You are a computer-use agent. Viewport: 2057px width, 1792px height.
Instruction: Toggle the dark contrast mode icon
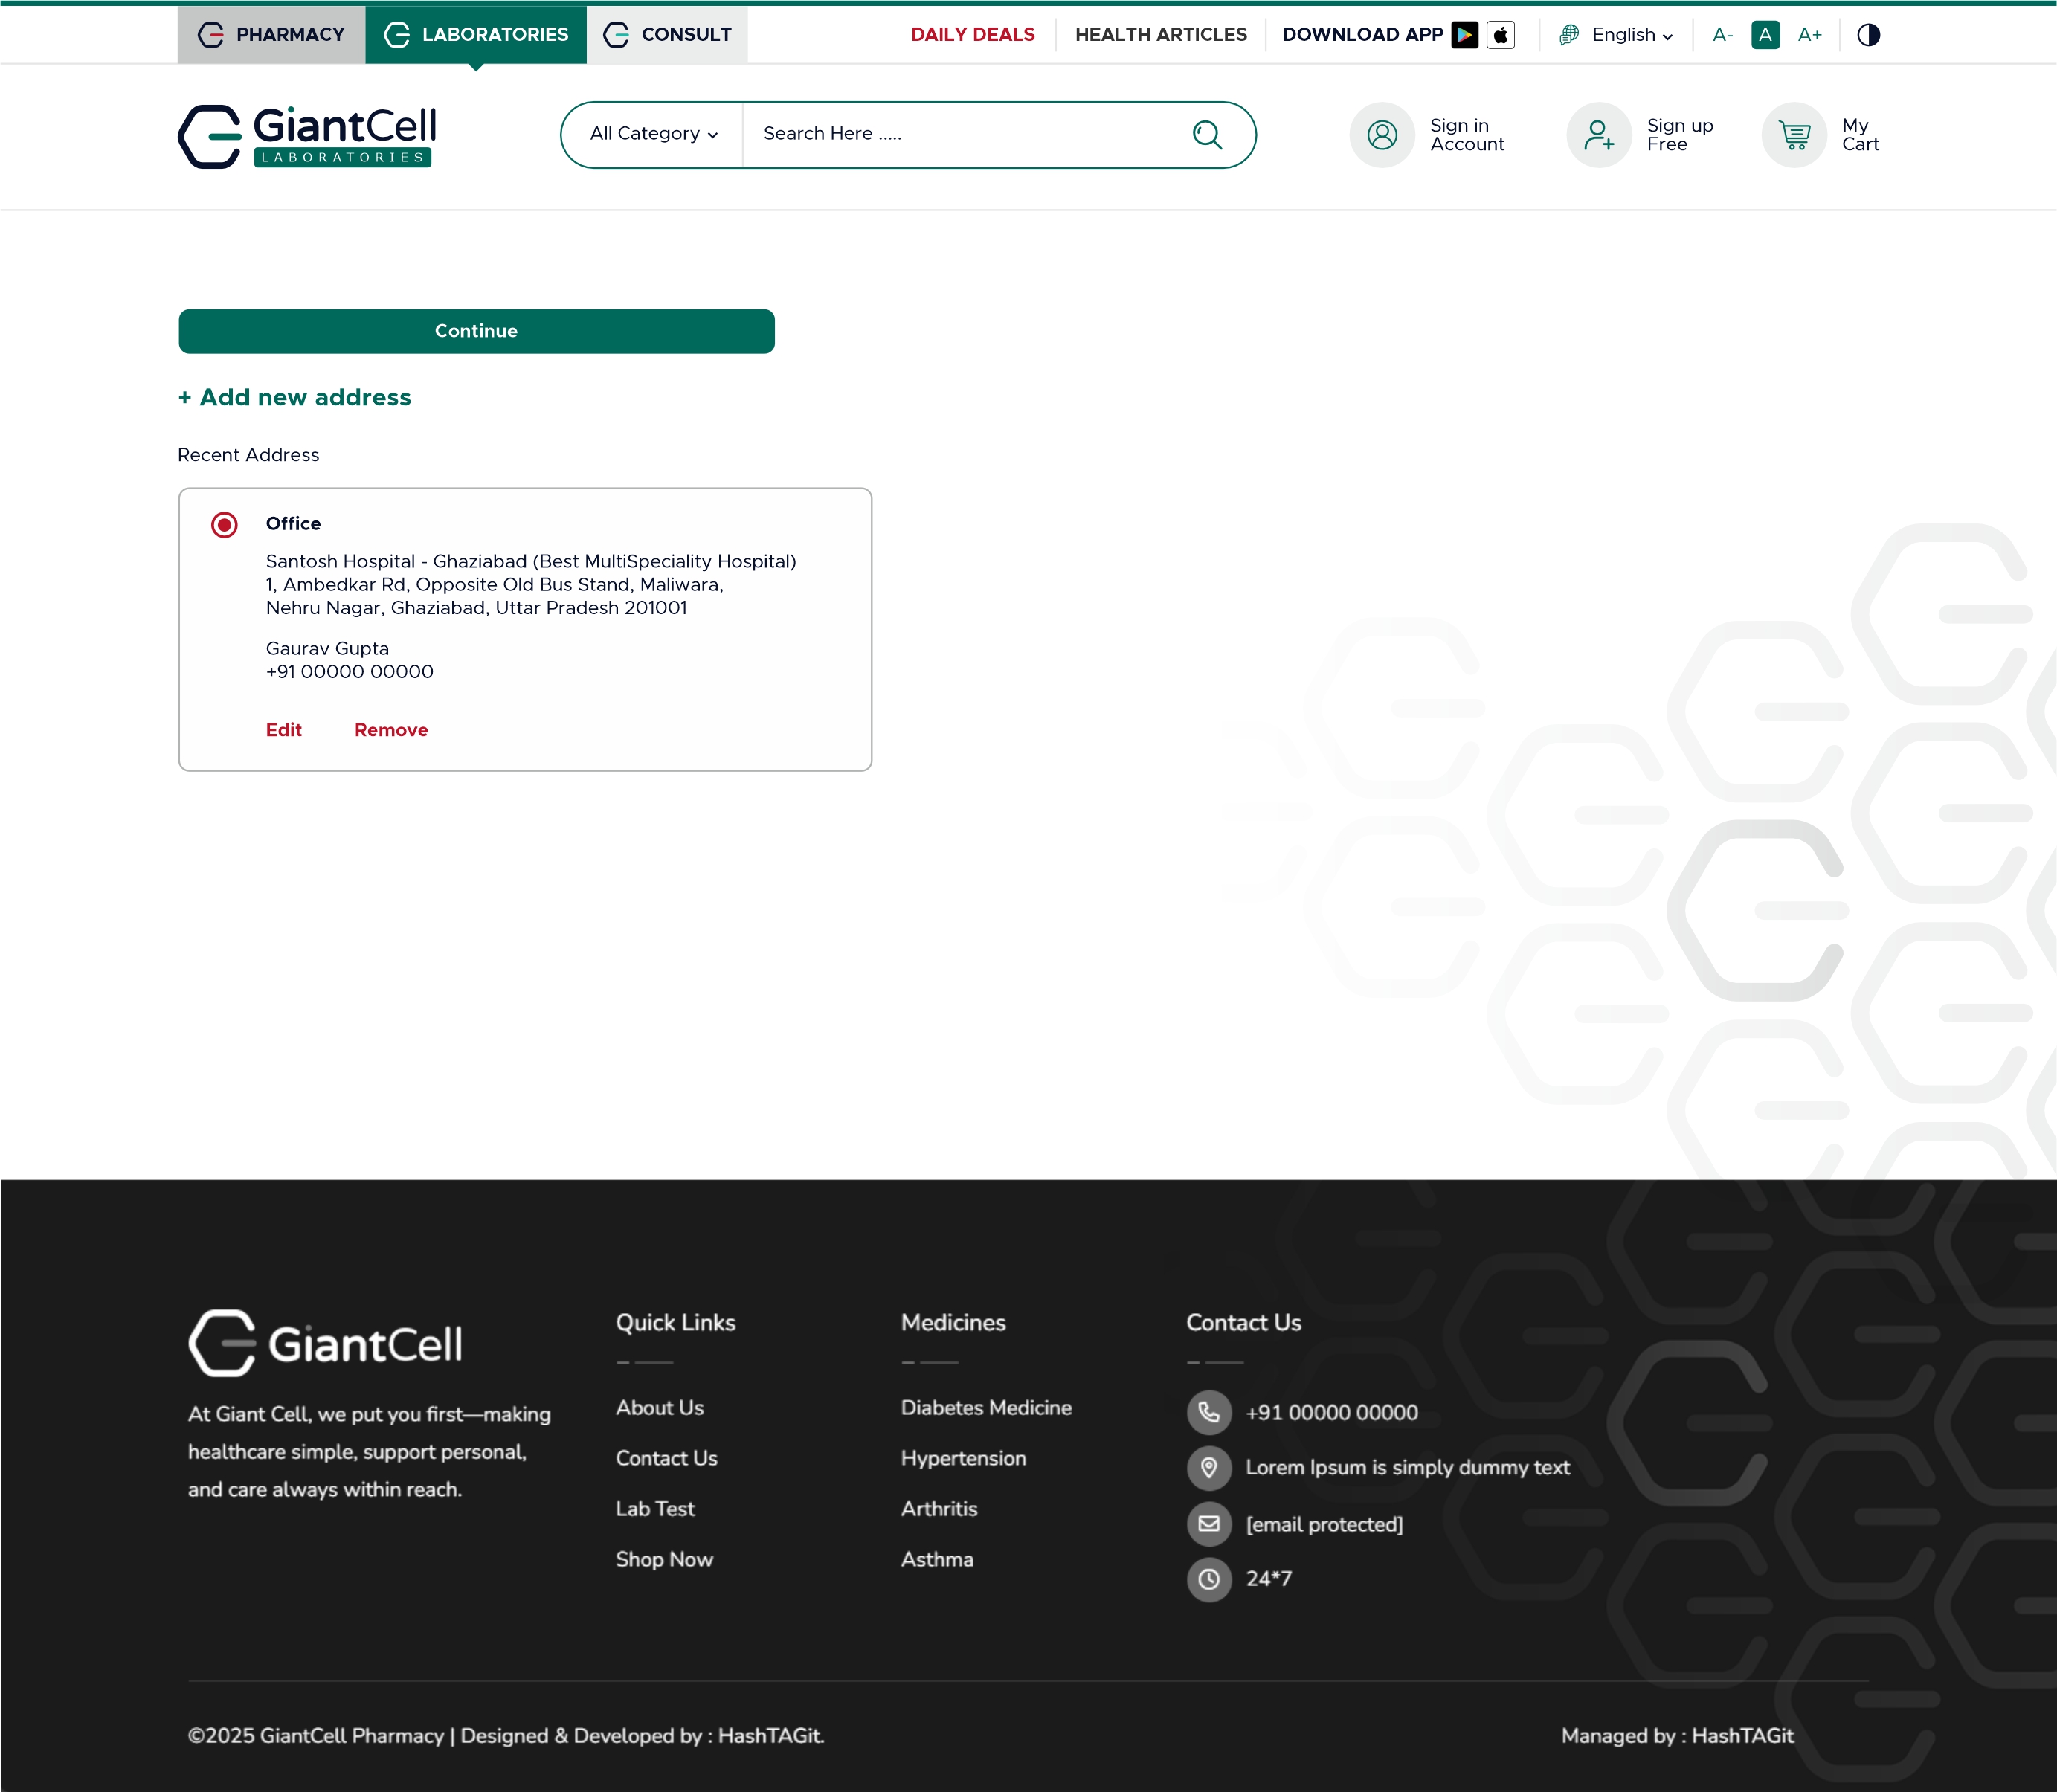1868,35
